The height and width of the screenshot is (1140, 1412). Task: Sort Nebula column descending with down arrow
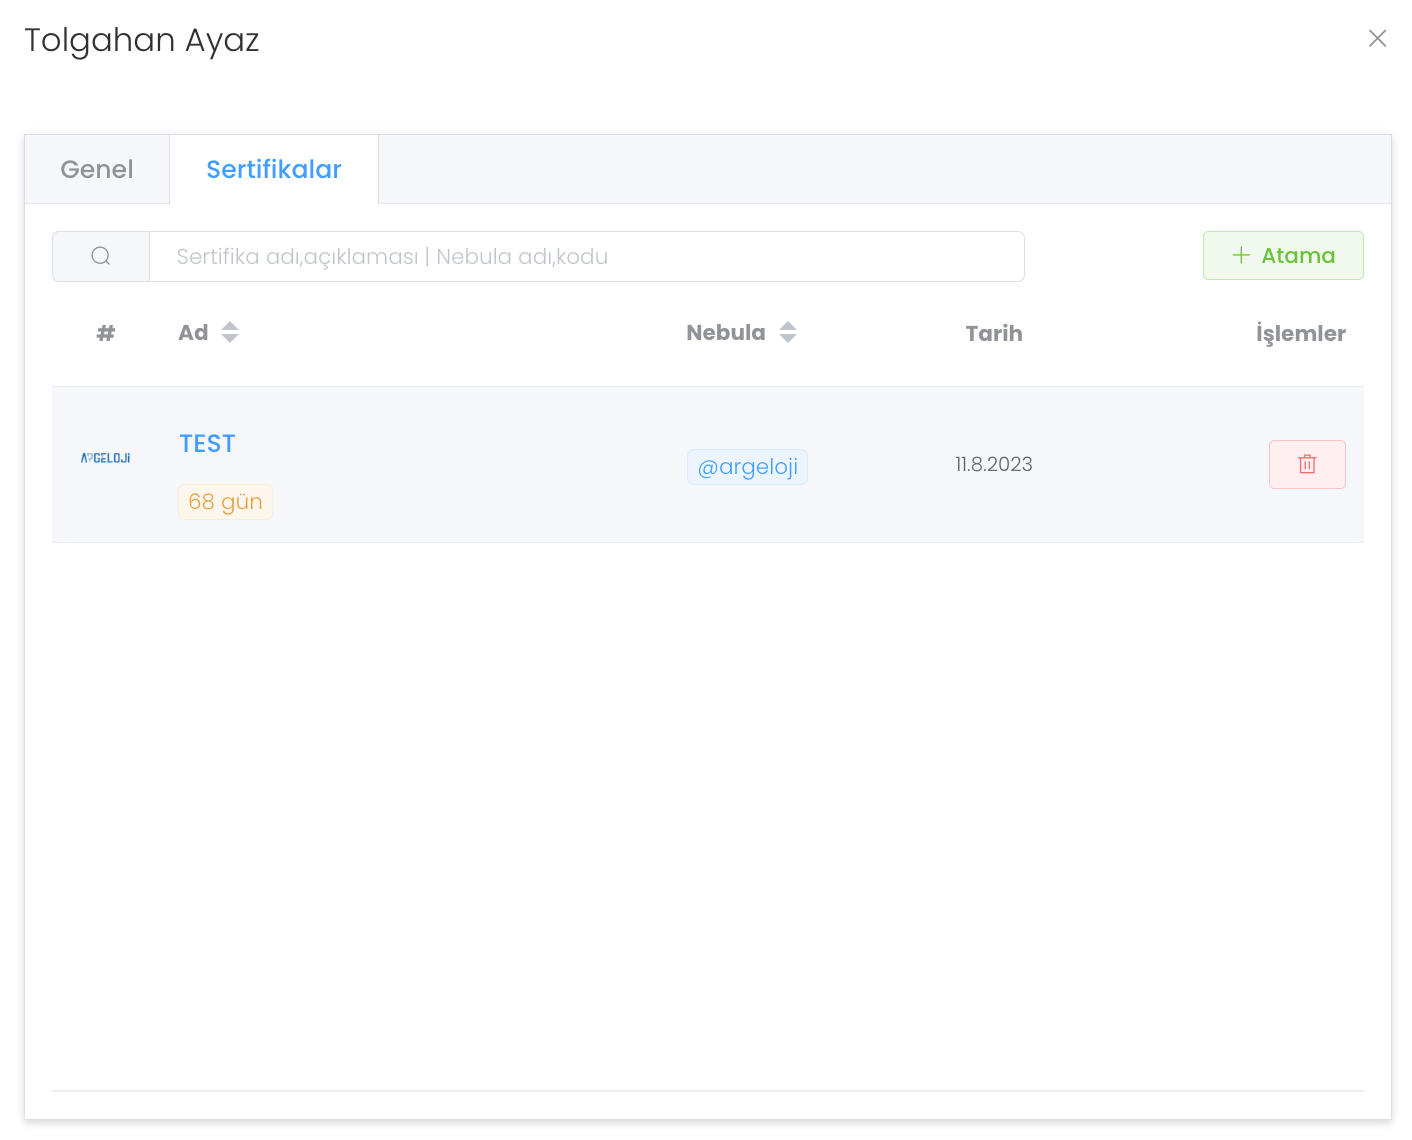pyautogui.click(x=788, y=339)
